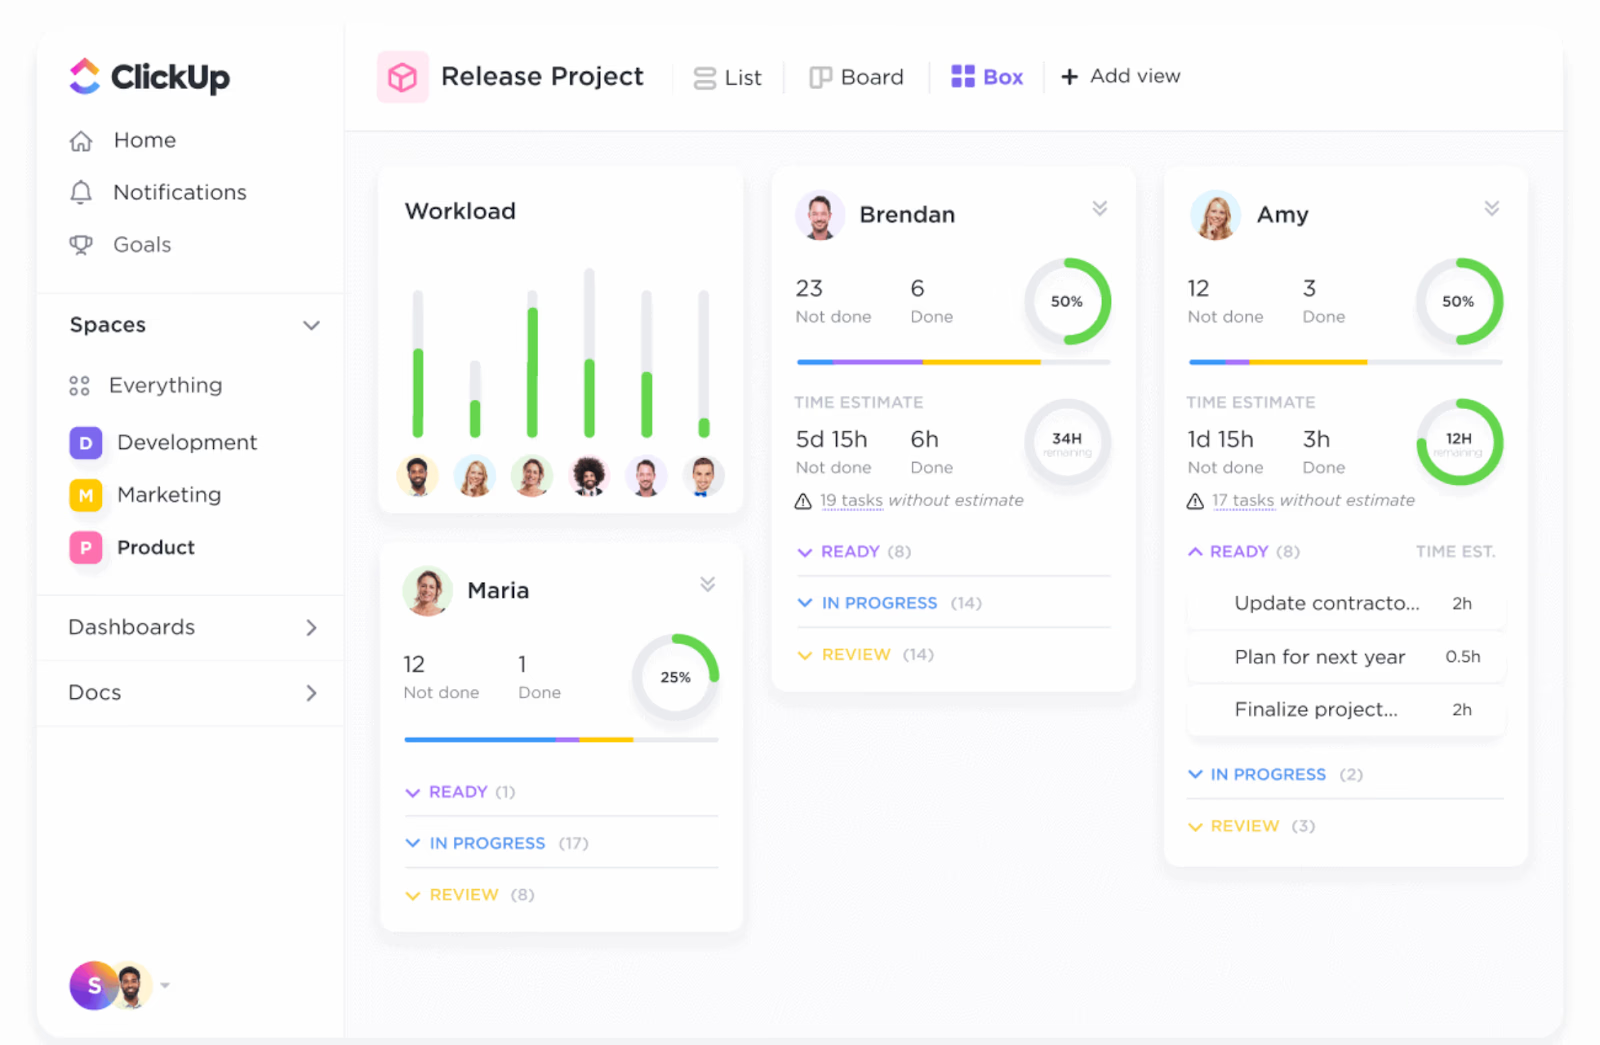This screenshot has width=1600, height=1045.
Task: Click Brendan's 50% completion ring
Action: pyautogui.click(x=1067, y=301)
